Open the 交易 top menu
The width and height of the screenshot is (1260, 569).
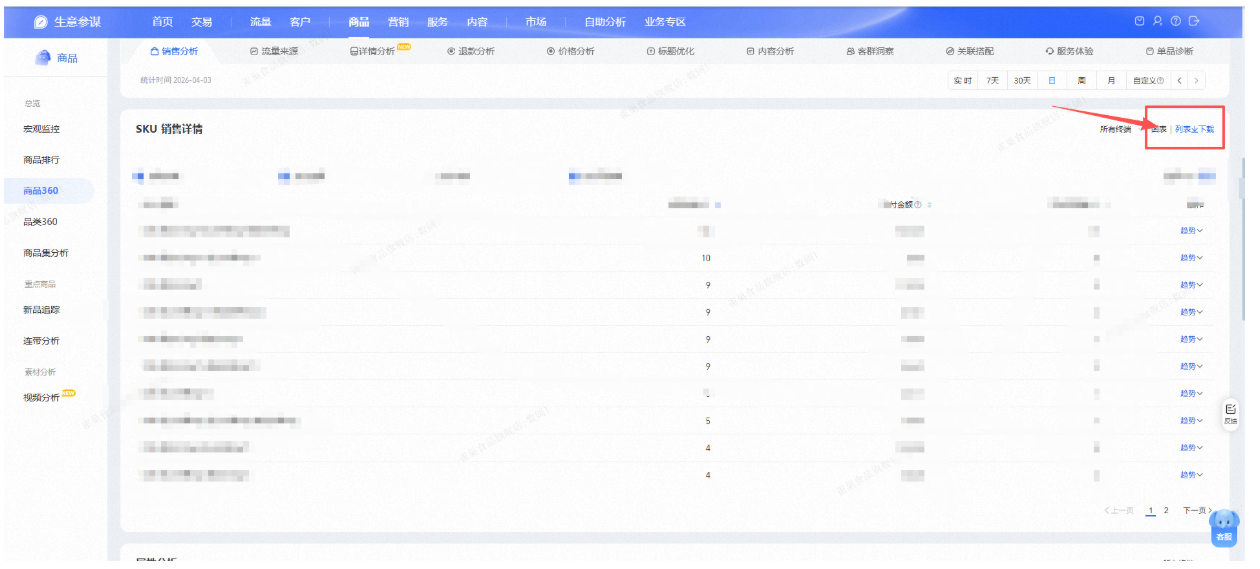pyautogui.click(x=202, y=22)
